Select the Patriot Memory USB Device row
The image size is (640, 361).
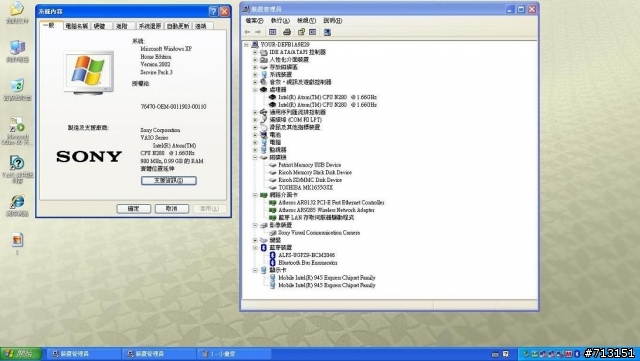coord(309,165)
